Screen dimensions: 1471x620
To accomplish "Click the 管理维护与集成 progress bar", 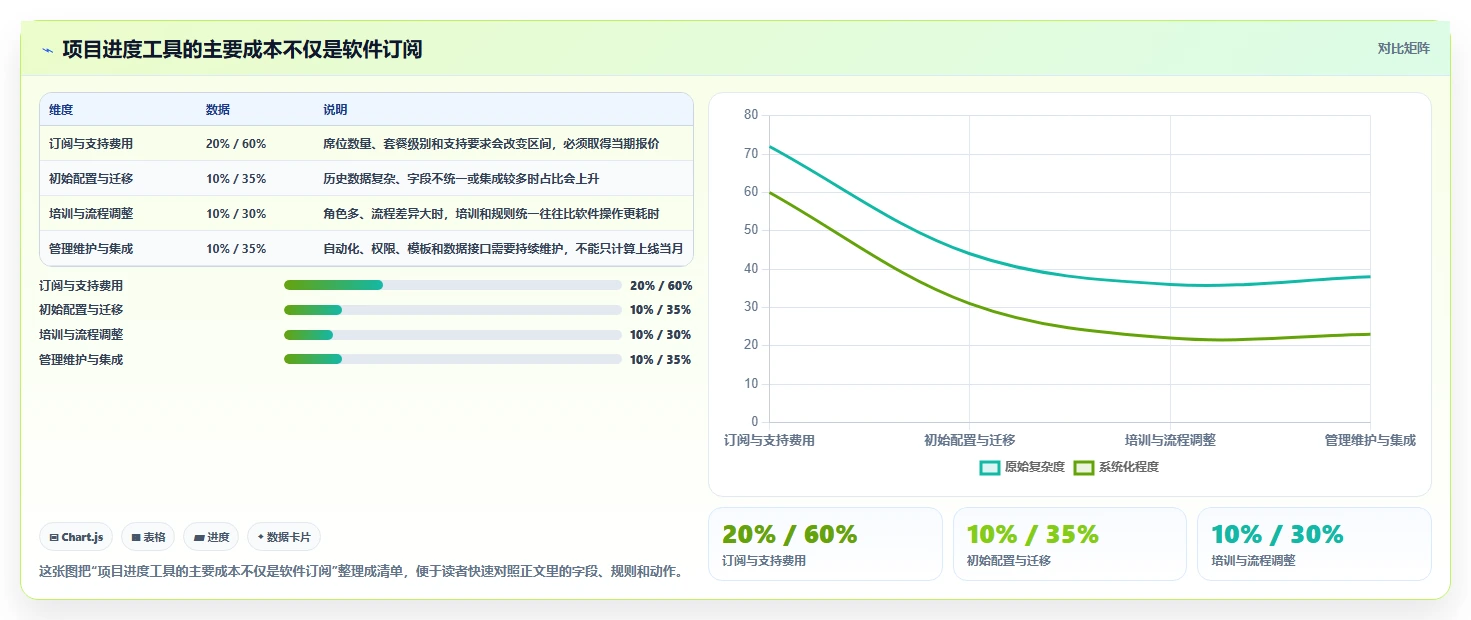I will [453, 359].
